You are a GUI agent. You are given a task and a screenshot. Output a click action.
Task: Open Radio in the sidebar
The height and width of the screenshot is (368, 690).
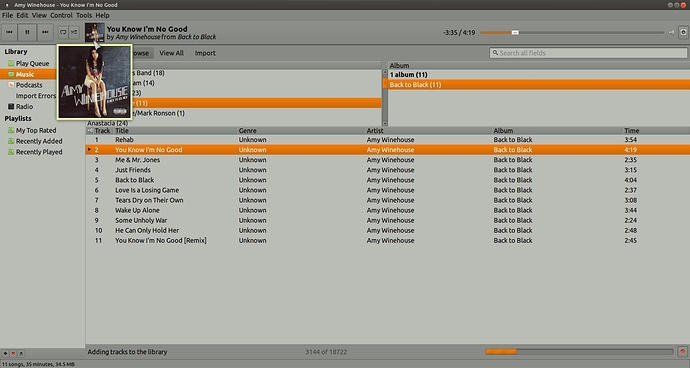(x=24, y=107)
